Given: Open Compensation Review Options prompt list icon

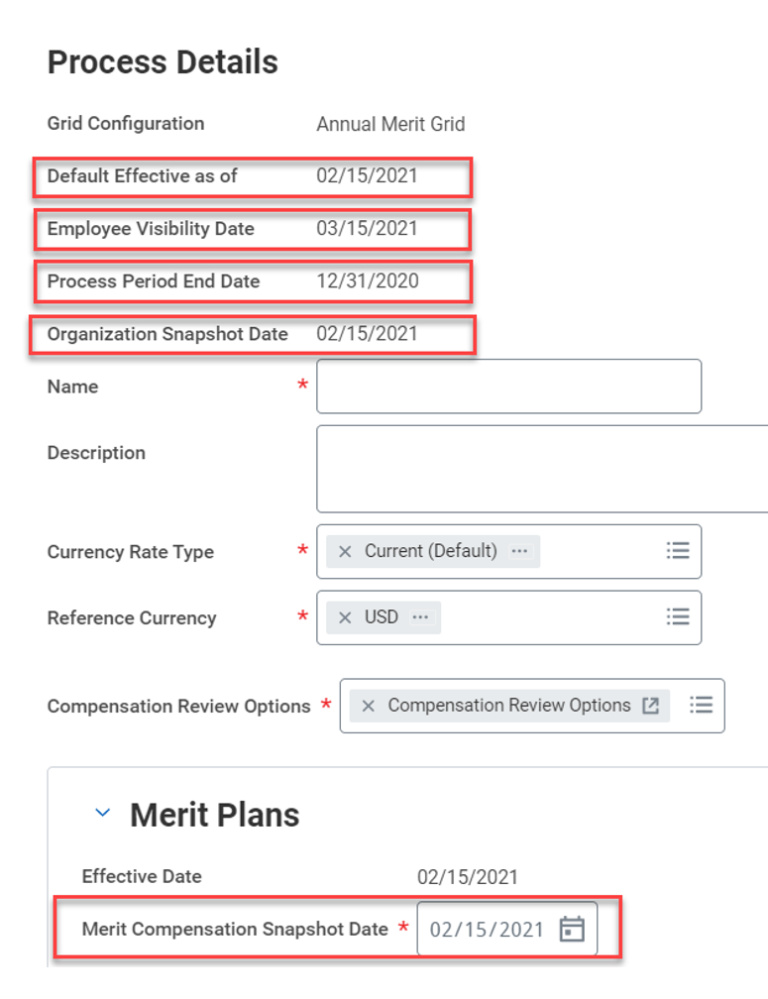Looking at the screenshot, I should pos(701,705).
